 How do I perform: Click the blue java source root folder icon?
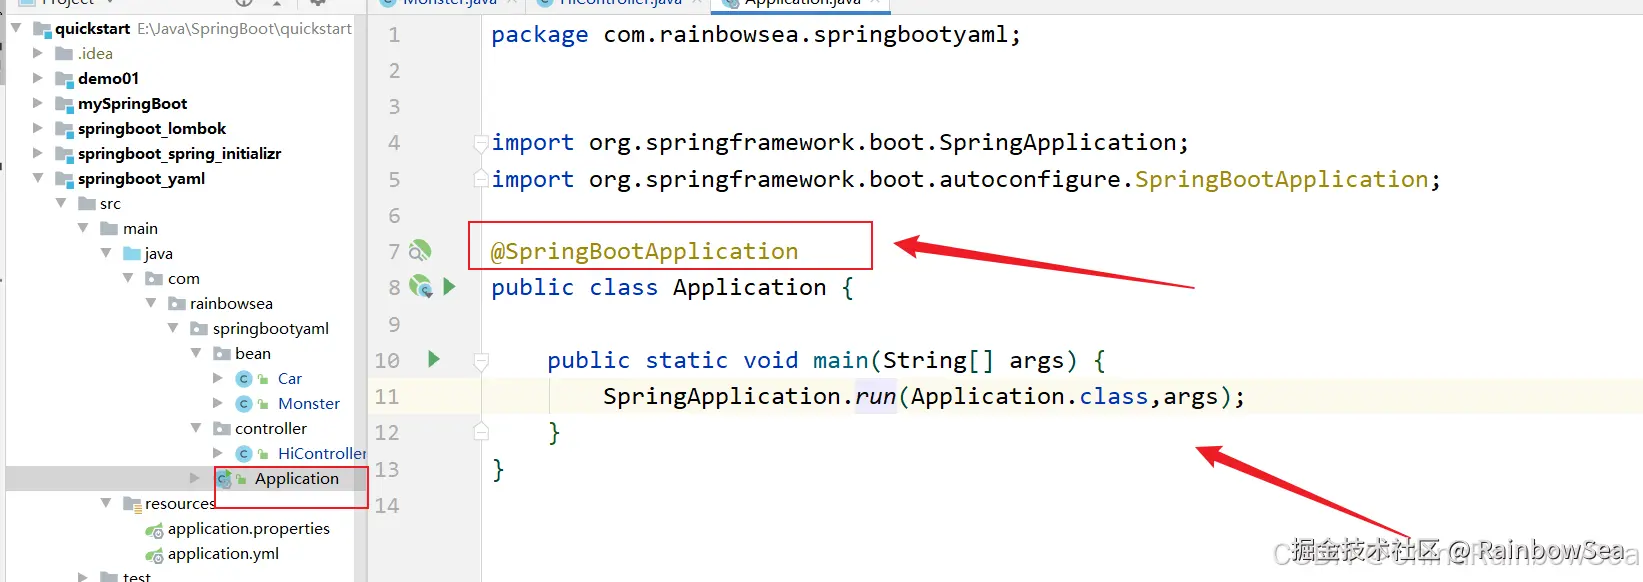[x=132, y=254]
